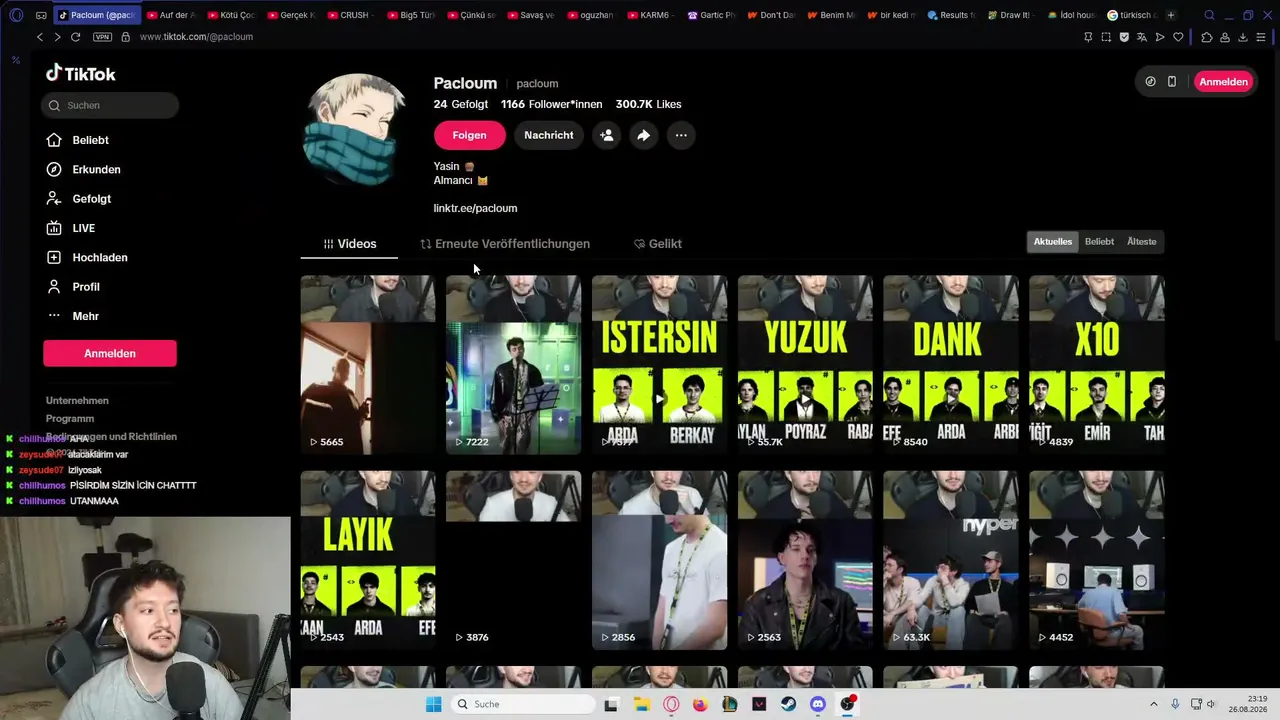Viewport: 1280px width, 720px height.
Task: Open browser downloads icon
Action: pos(1243,37)
